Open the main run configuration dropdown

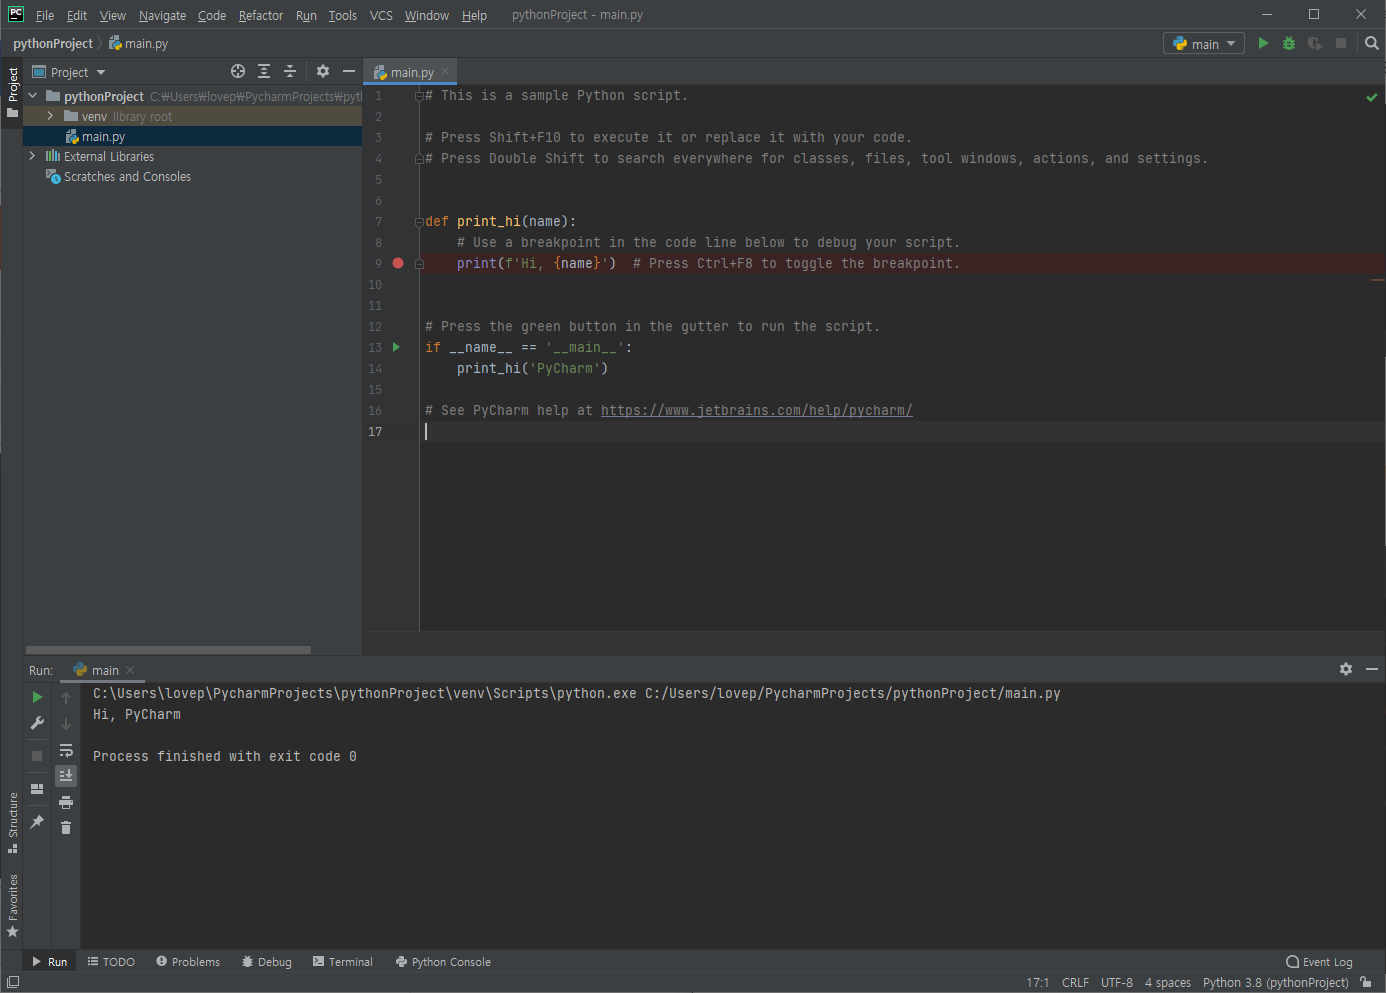pyautogui.click(x=1204, y=44)
